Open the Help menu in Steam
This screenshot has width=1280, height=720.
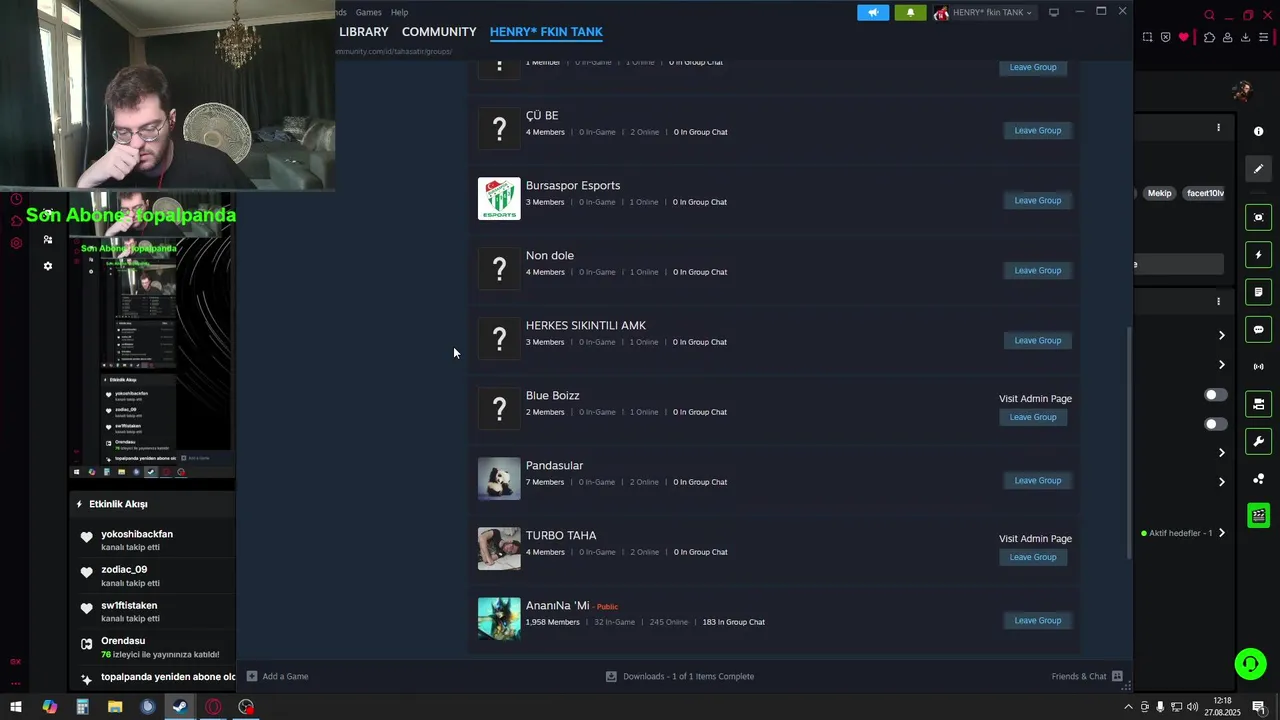(x=399, y=12)
